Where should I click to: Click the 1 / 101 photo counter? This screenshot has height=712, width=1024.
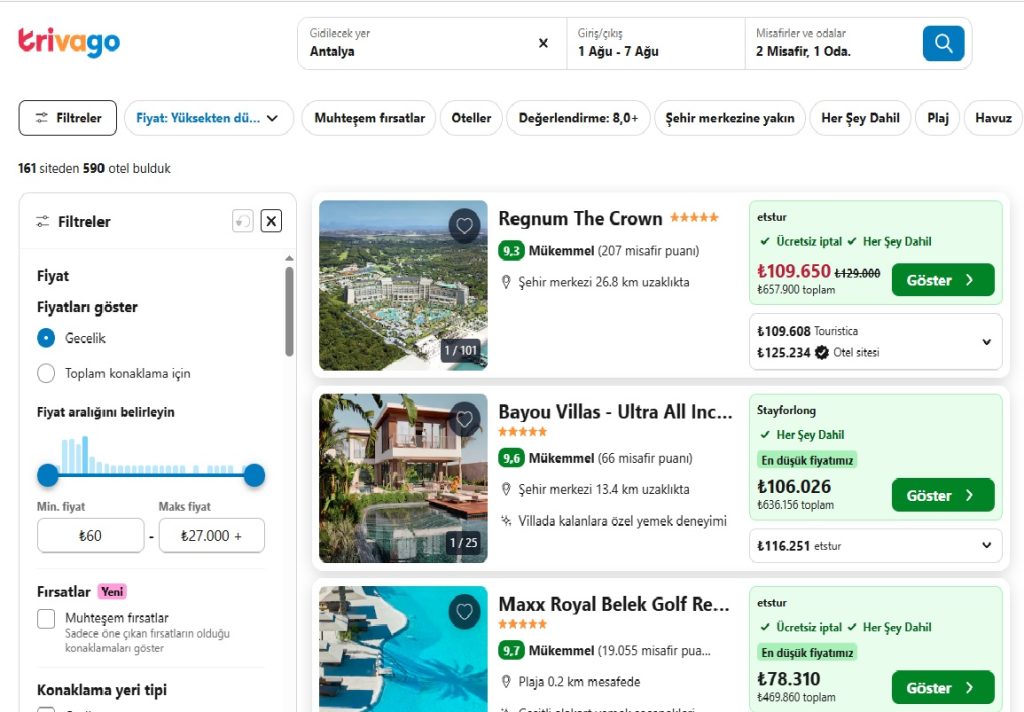pyautogui.click(x=461, y=350)
